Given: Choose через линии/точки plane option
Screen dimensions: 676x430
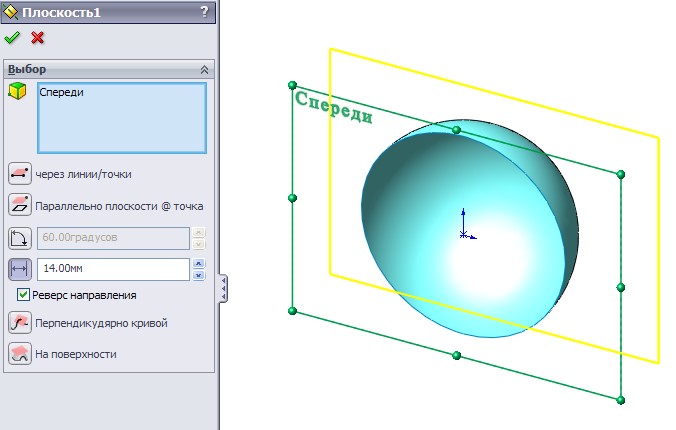Looking at the screenshot, I should click(x=20, y=173).
